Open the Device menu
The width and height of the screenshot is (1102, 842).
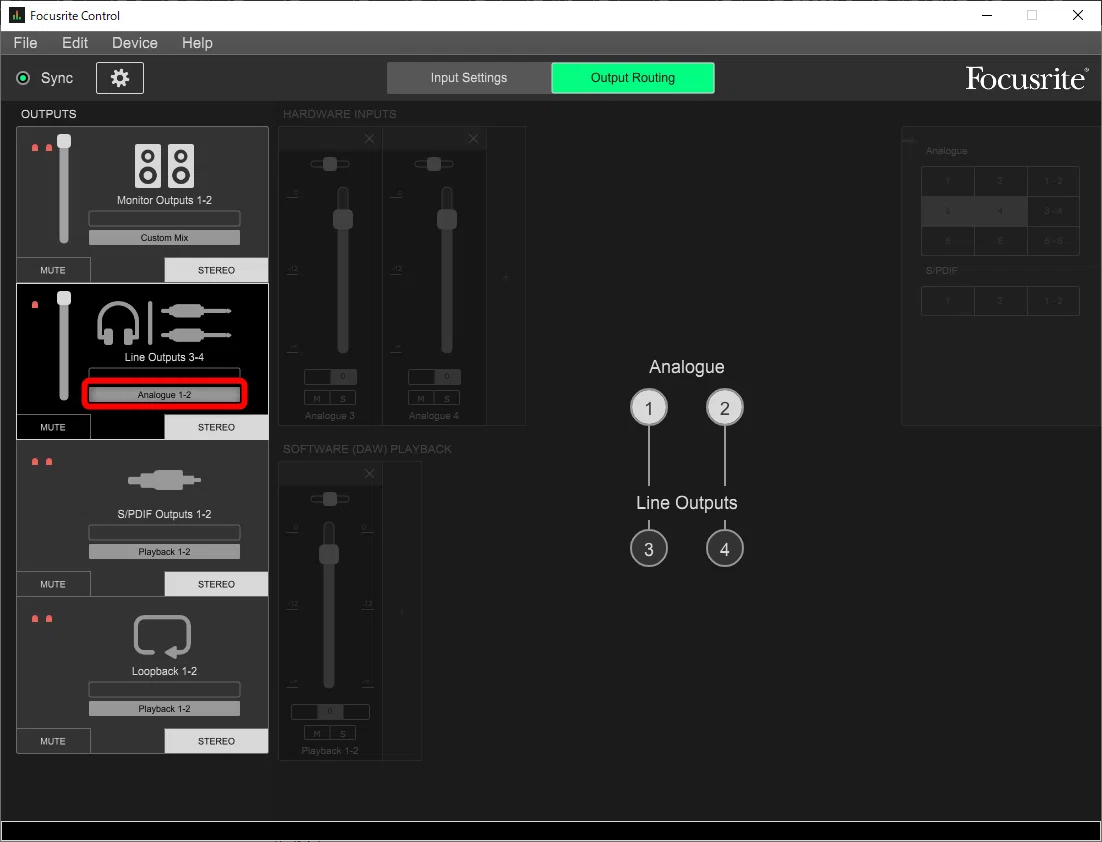coord(135,43)
